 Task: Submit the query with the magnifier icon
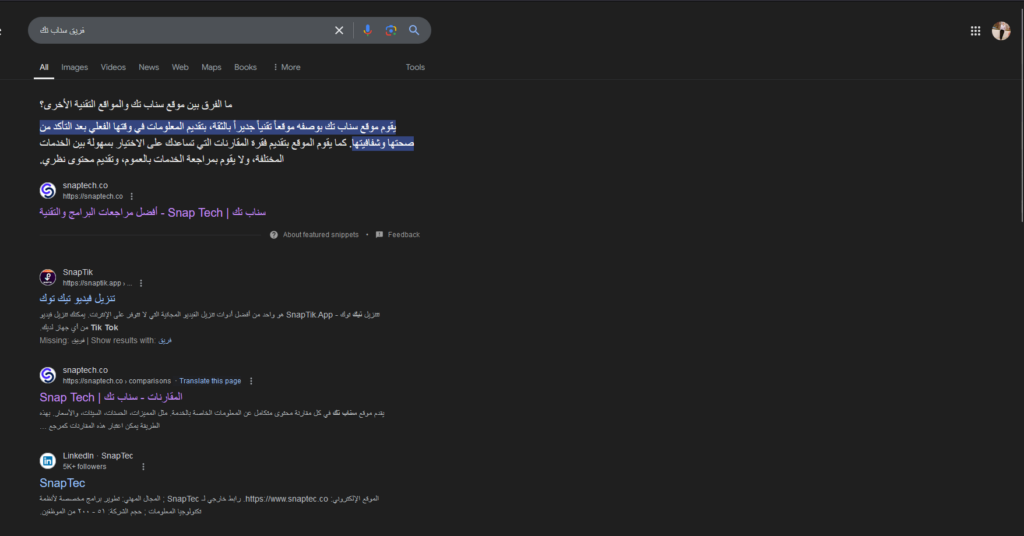[414, 30]
